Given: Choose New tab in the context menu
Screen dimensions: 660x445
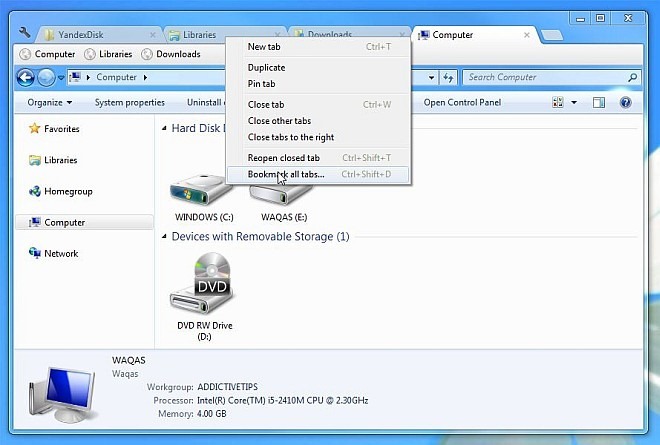Looking at the screenshot, I should [319, 47].
